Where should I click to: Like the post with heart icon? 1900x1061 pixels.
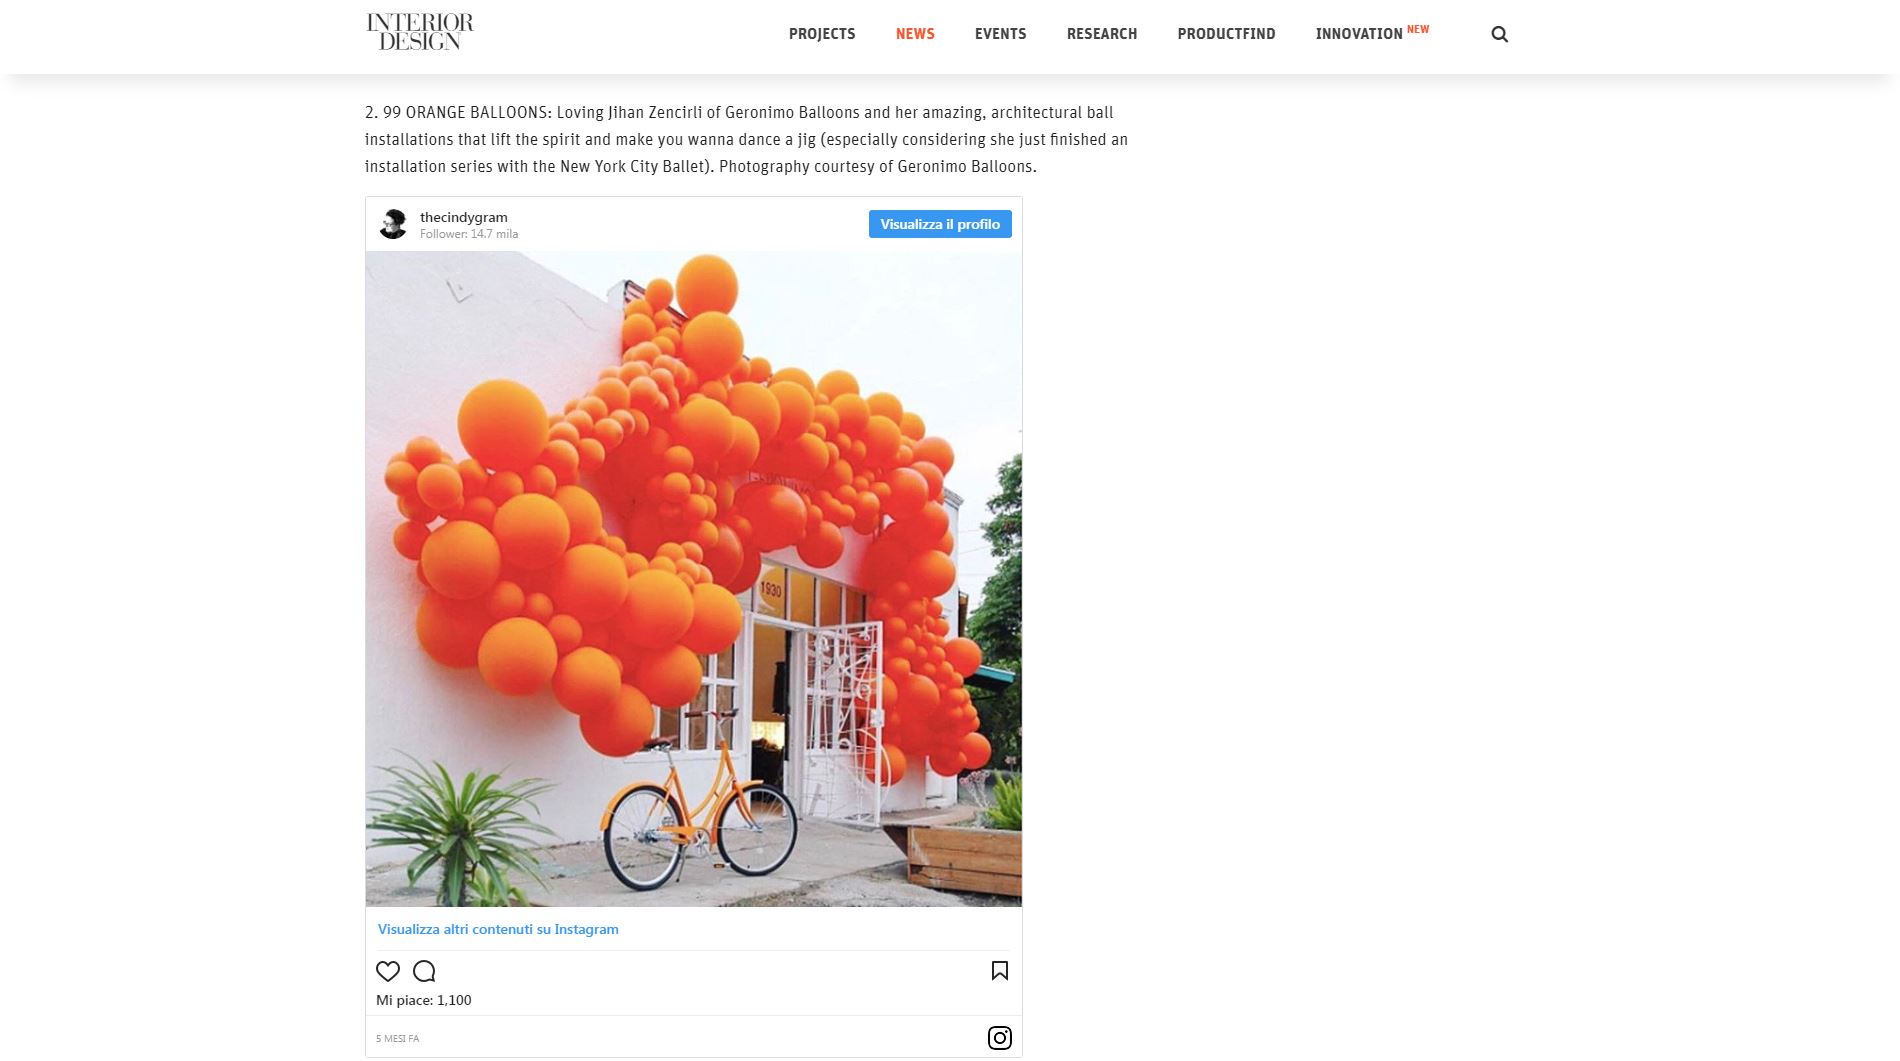coord(388,971)
